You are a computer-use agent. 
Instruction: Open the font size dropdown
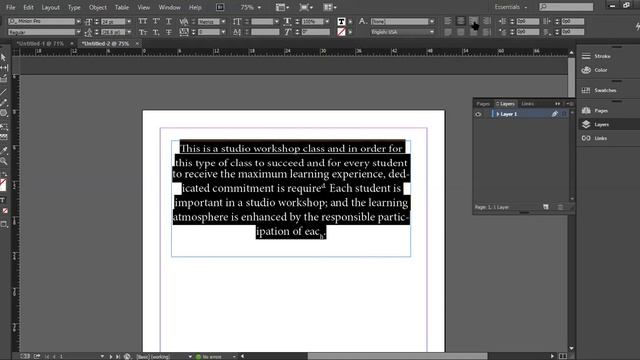tap(129, 21)
